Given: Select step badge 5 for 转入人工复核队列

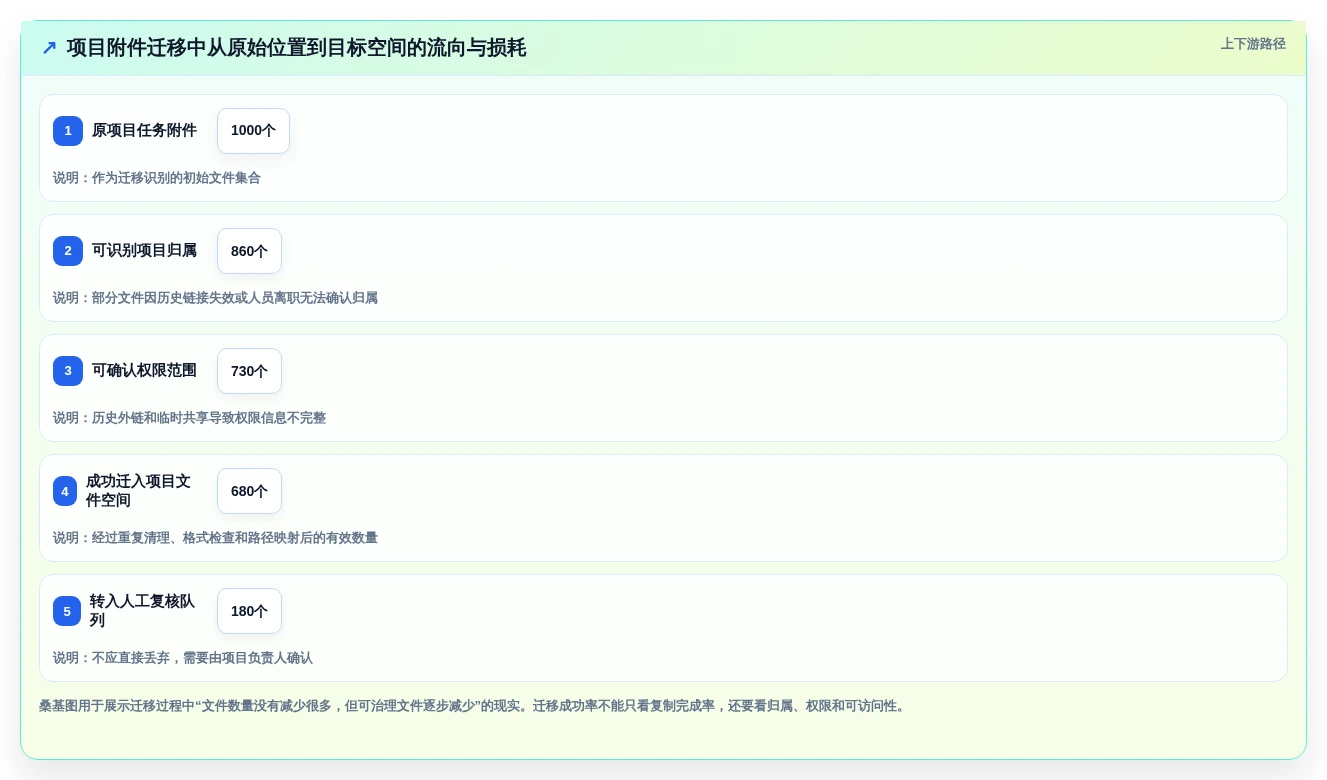Looking at the screenshot, I should [x=67, y=611].
